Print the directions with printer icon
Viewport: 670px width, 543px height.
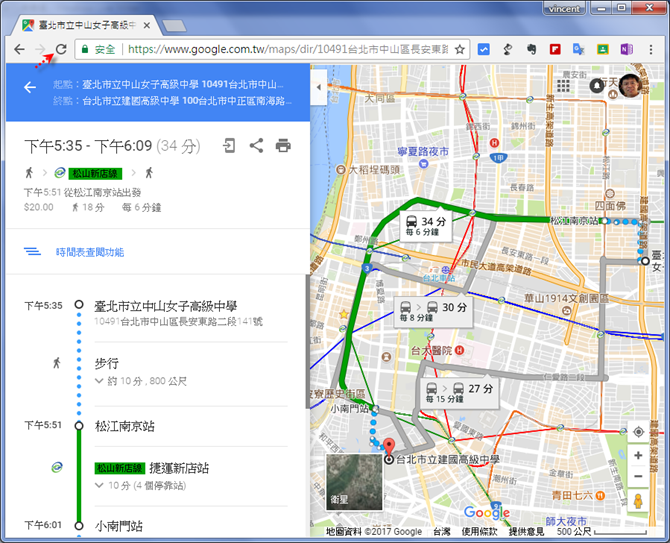pos(283,146)
